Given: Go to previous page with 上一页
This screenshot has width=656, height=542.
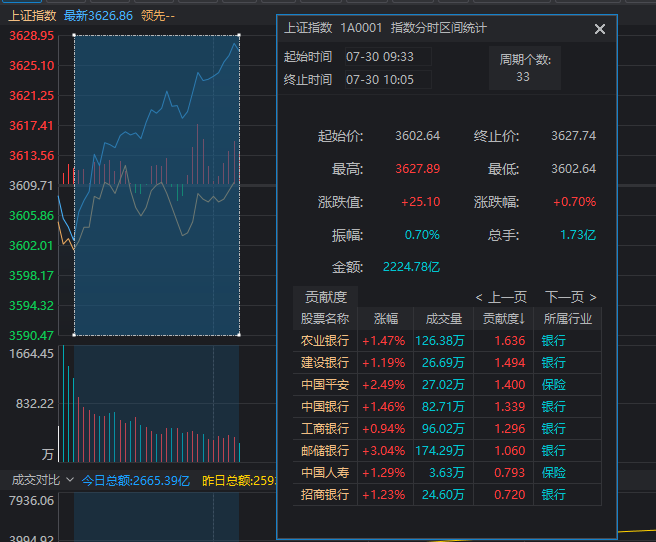Looking at the screenshot, I should pyautogui.click(x=501, y=297).
